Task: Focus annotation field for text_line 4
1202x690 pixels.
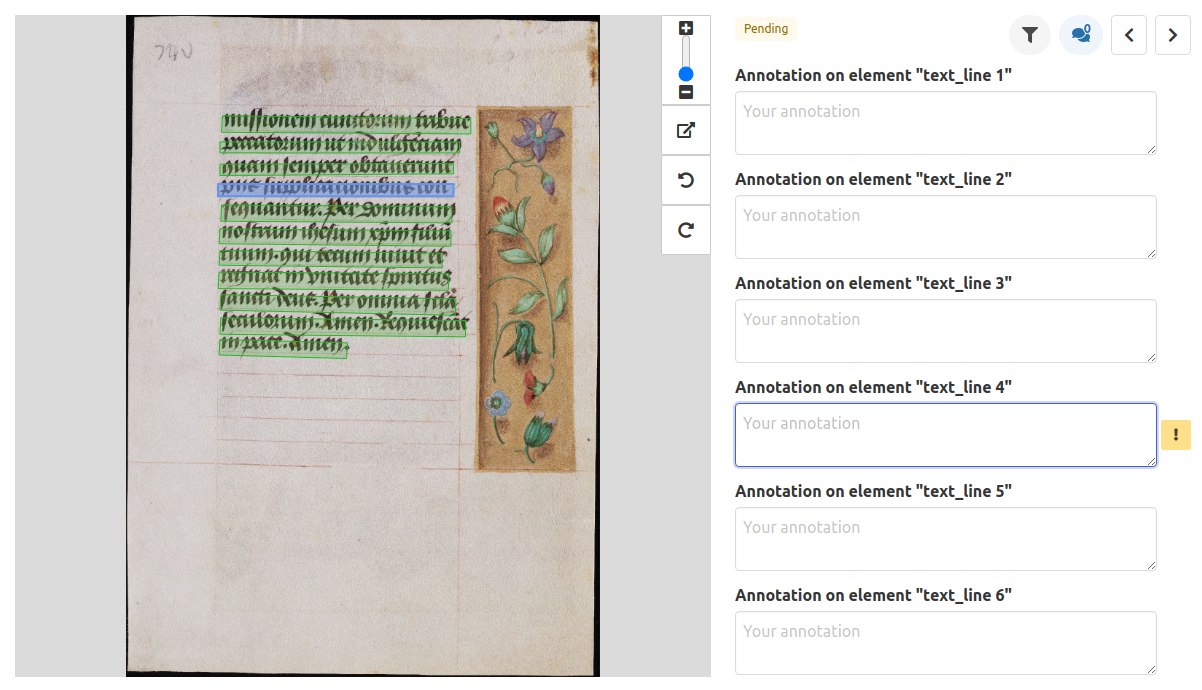Action: (x=946, y=435)
